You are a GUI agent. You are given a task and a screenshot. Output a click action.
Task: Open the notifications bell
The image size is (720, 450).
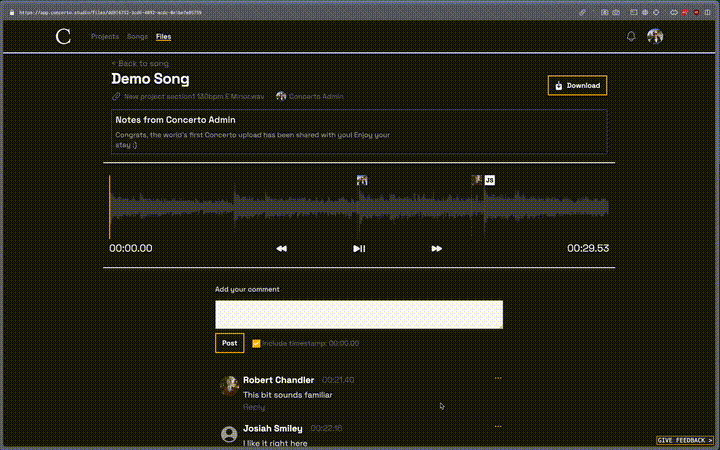click(631, 36)
